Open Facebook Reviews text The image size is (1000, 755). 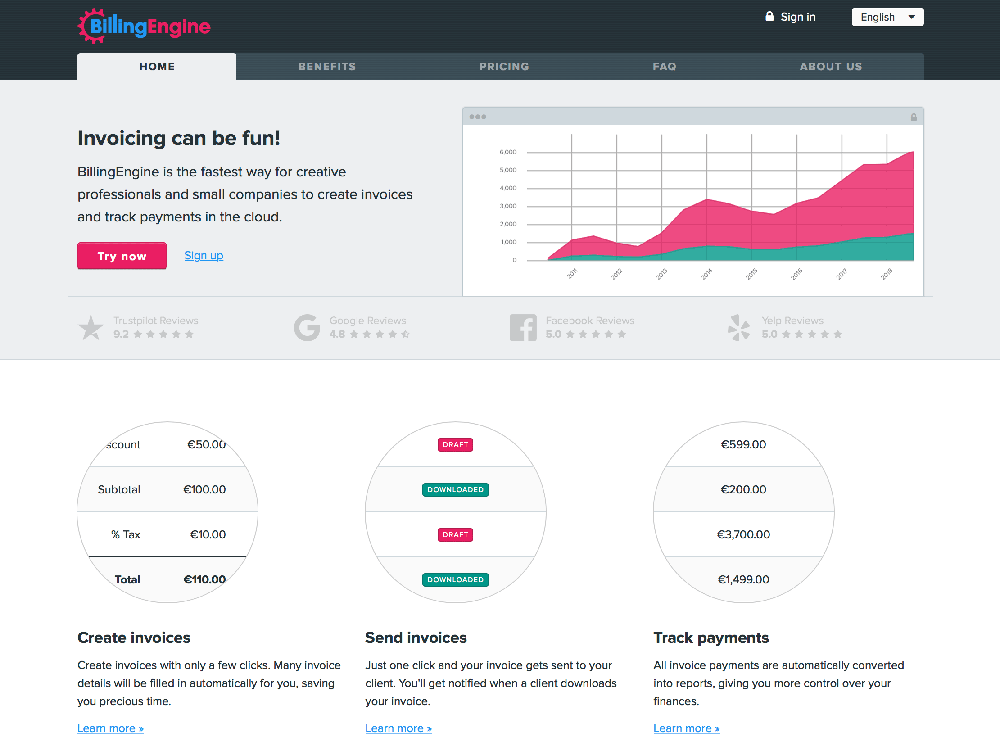tap(590, 321)
